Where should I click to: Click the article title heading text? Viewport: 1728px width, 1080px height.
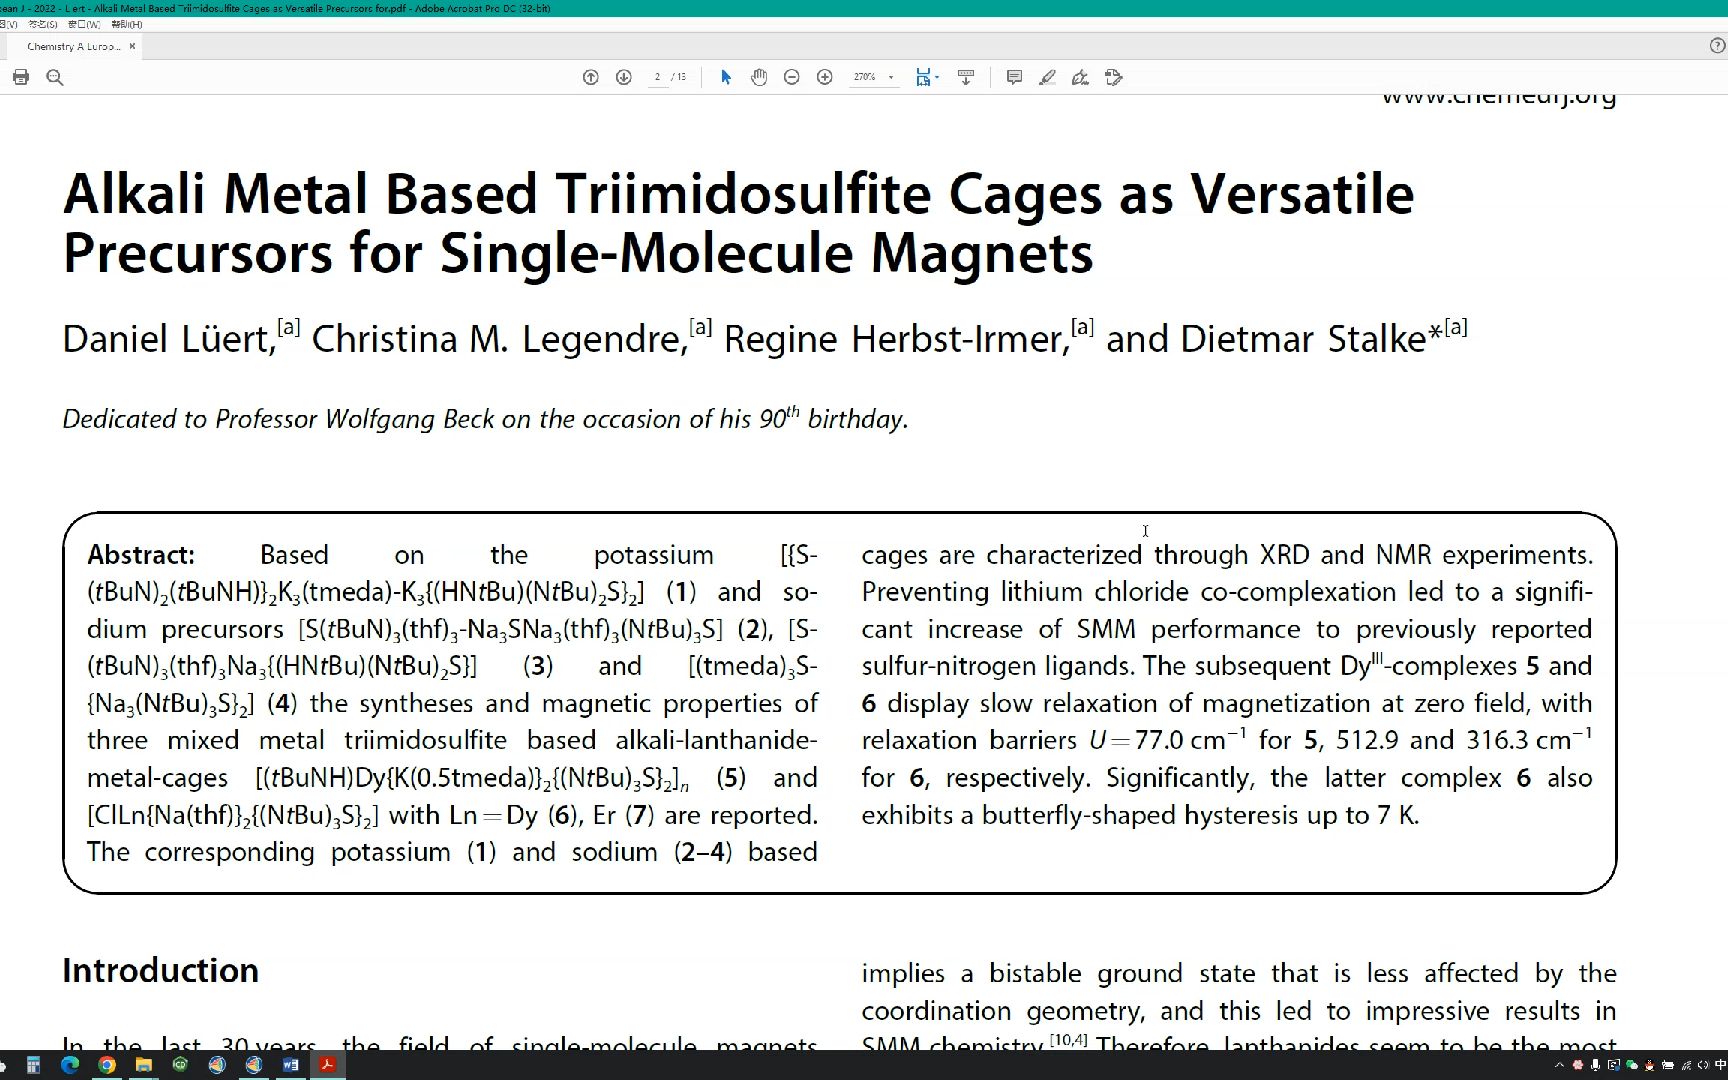(738, 222)
